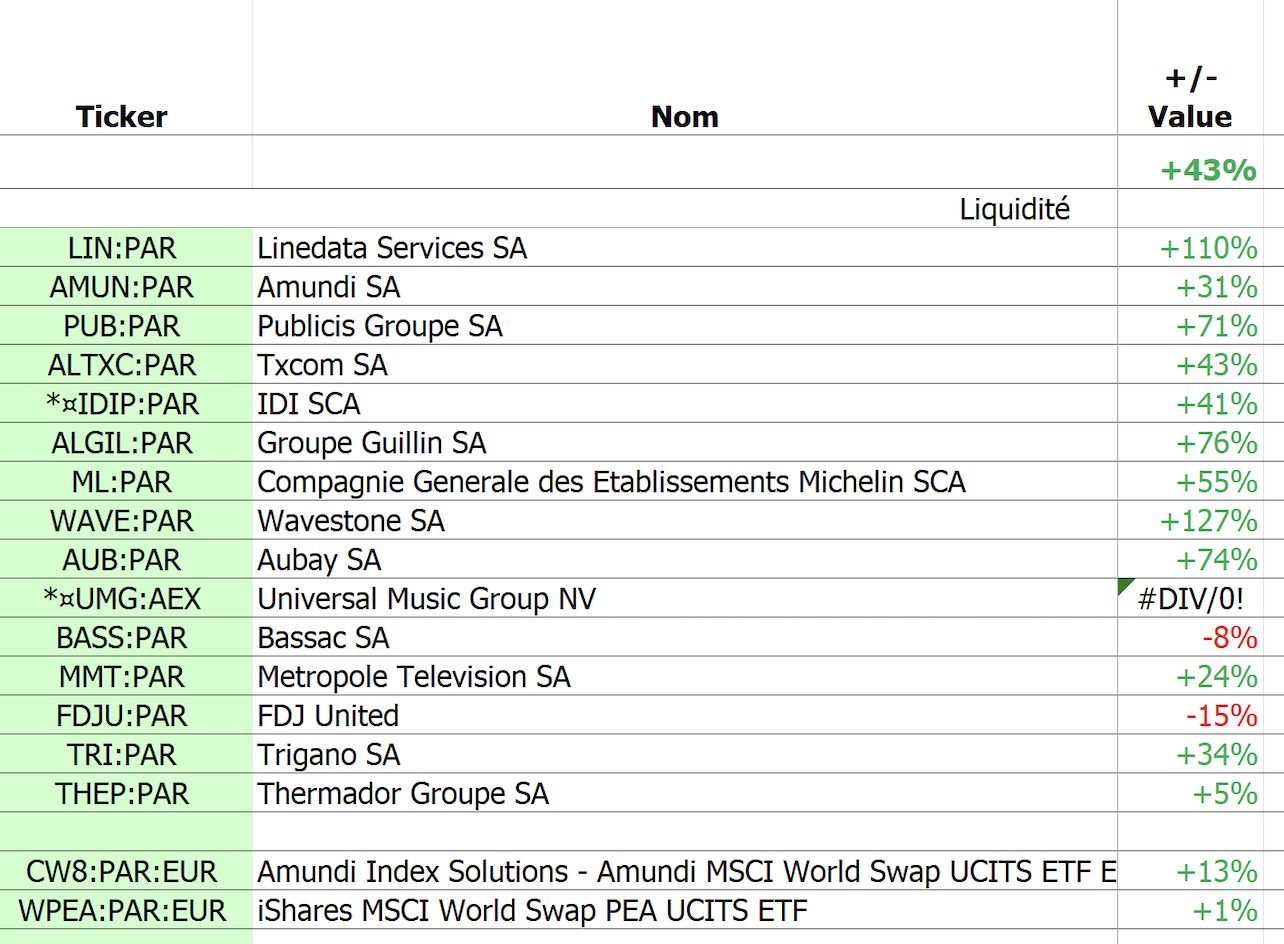Click the iShares MSCI World Swap PEA cell
The height and width of the screenshot is (944, 1284).
point(531,910)
